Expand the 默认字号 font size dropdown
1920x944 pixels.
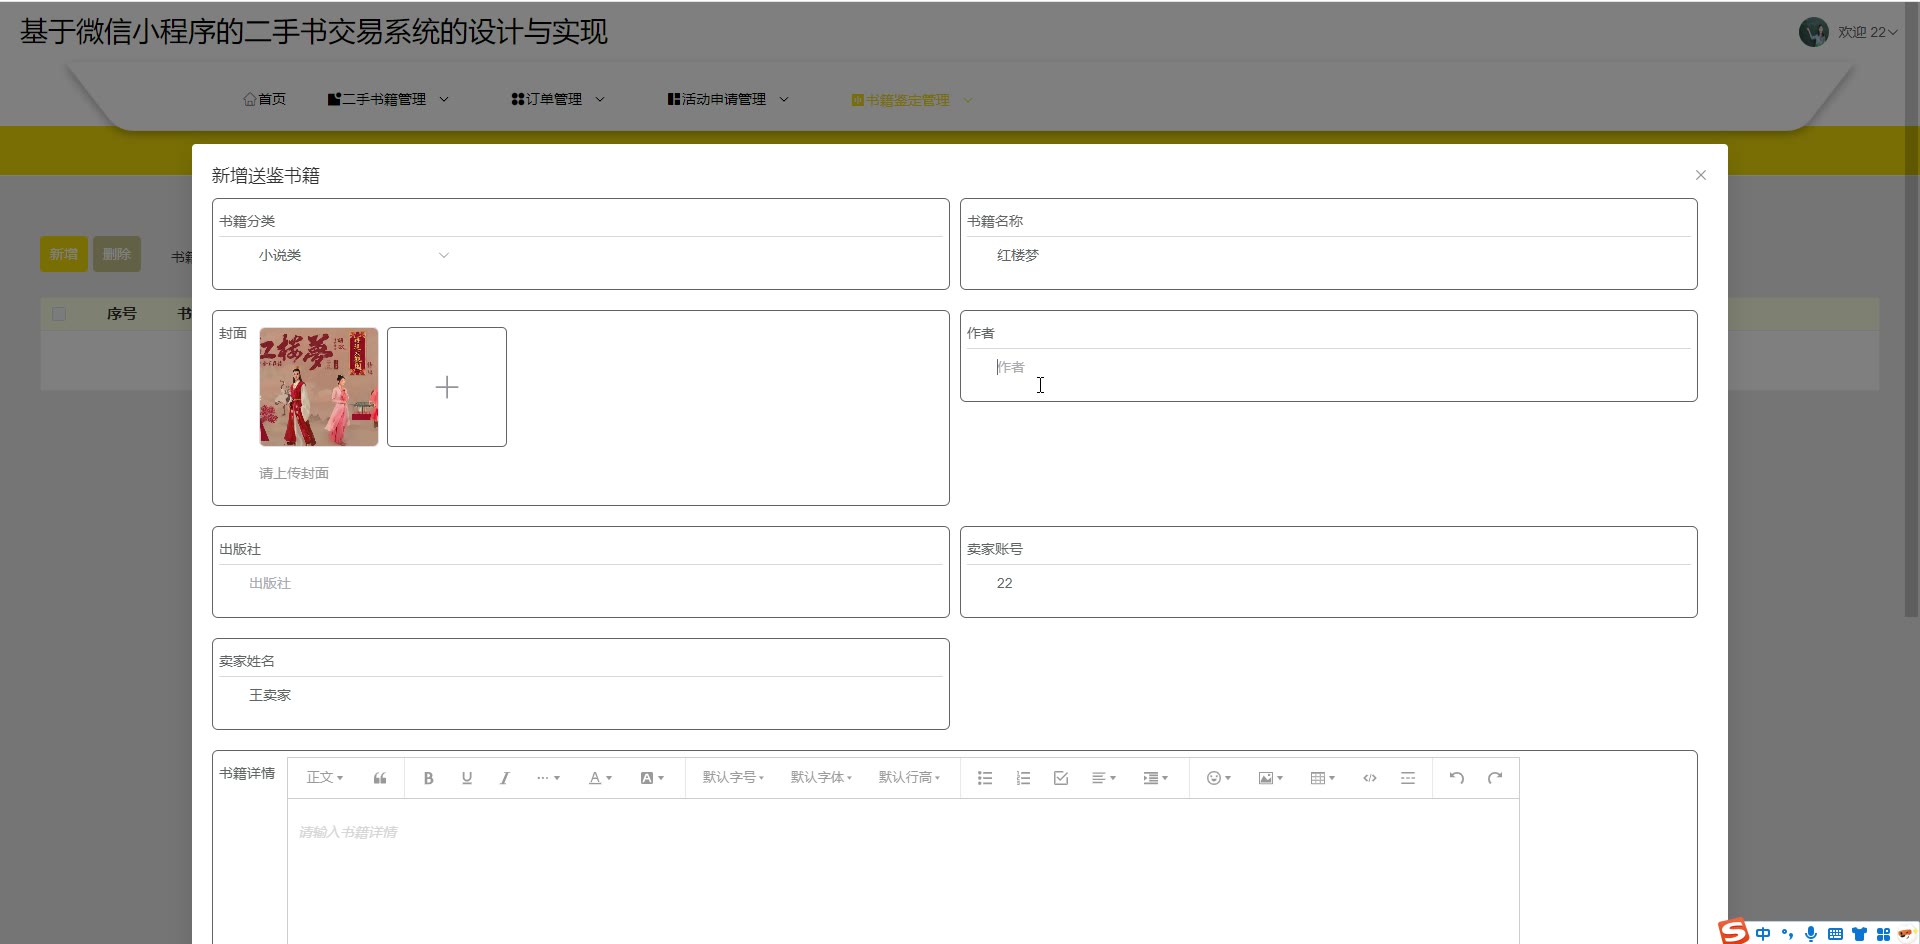coord(732,778)
